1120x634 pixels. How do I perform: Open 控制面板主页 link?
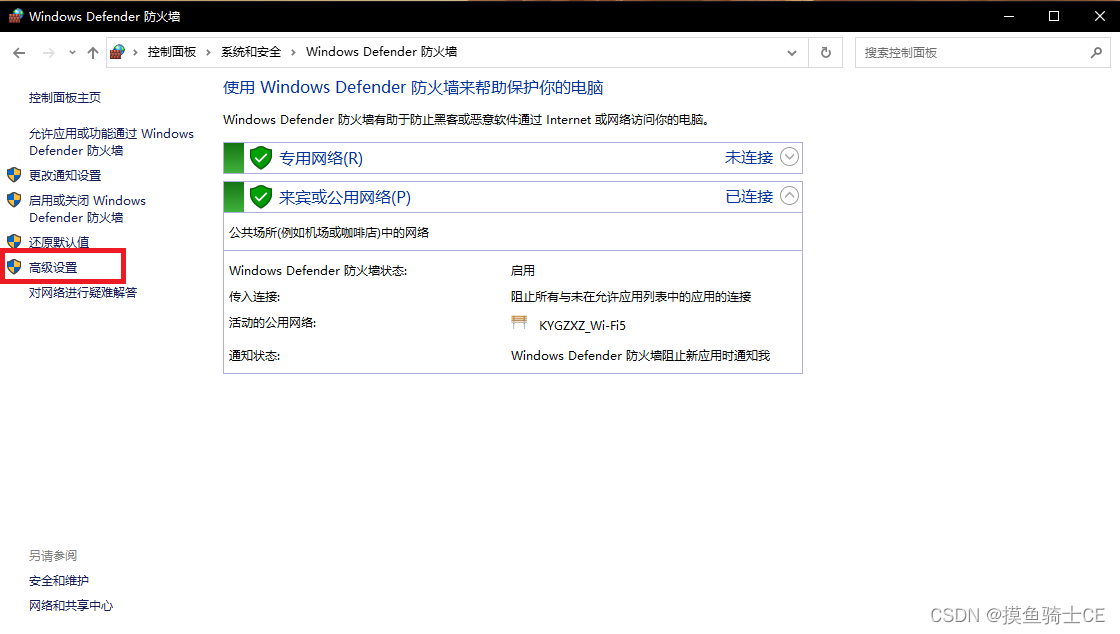pyautogui.click(x=65, y=98)
